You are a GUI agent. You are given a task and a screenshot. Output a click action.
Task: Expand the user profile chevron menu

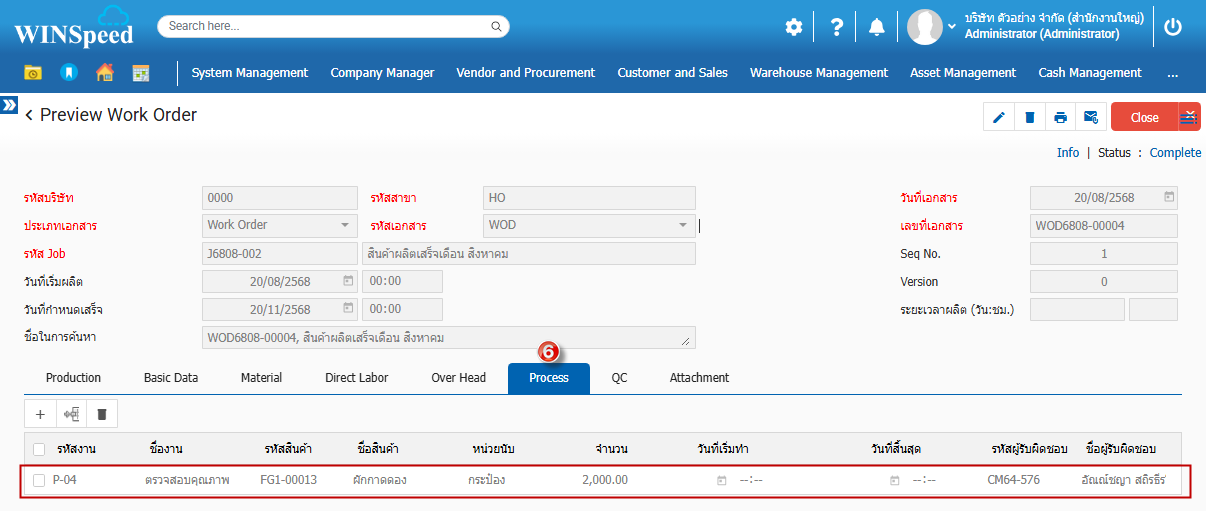[951, 28]
